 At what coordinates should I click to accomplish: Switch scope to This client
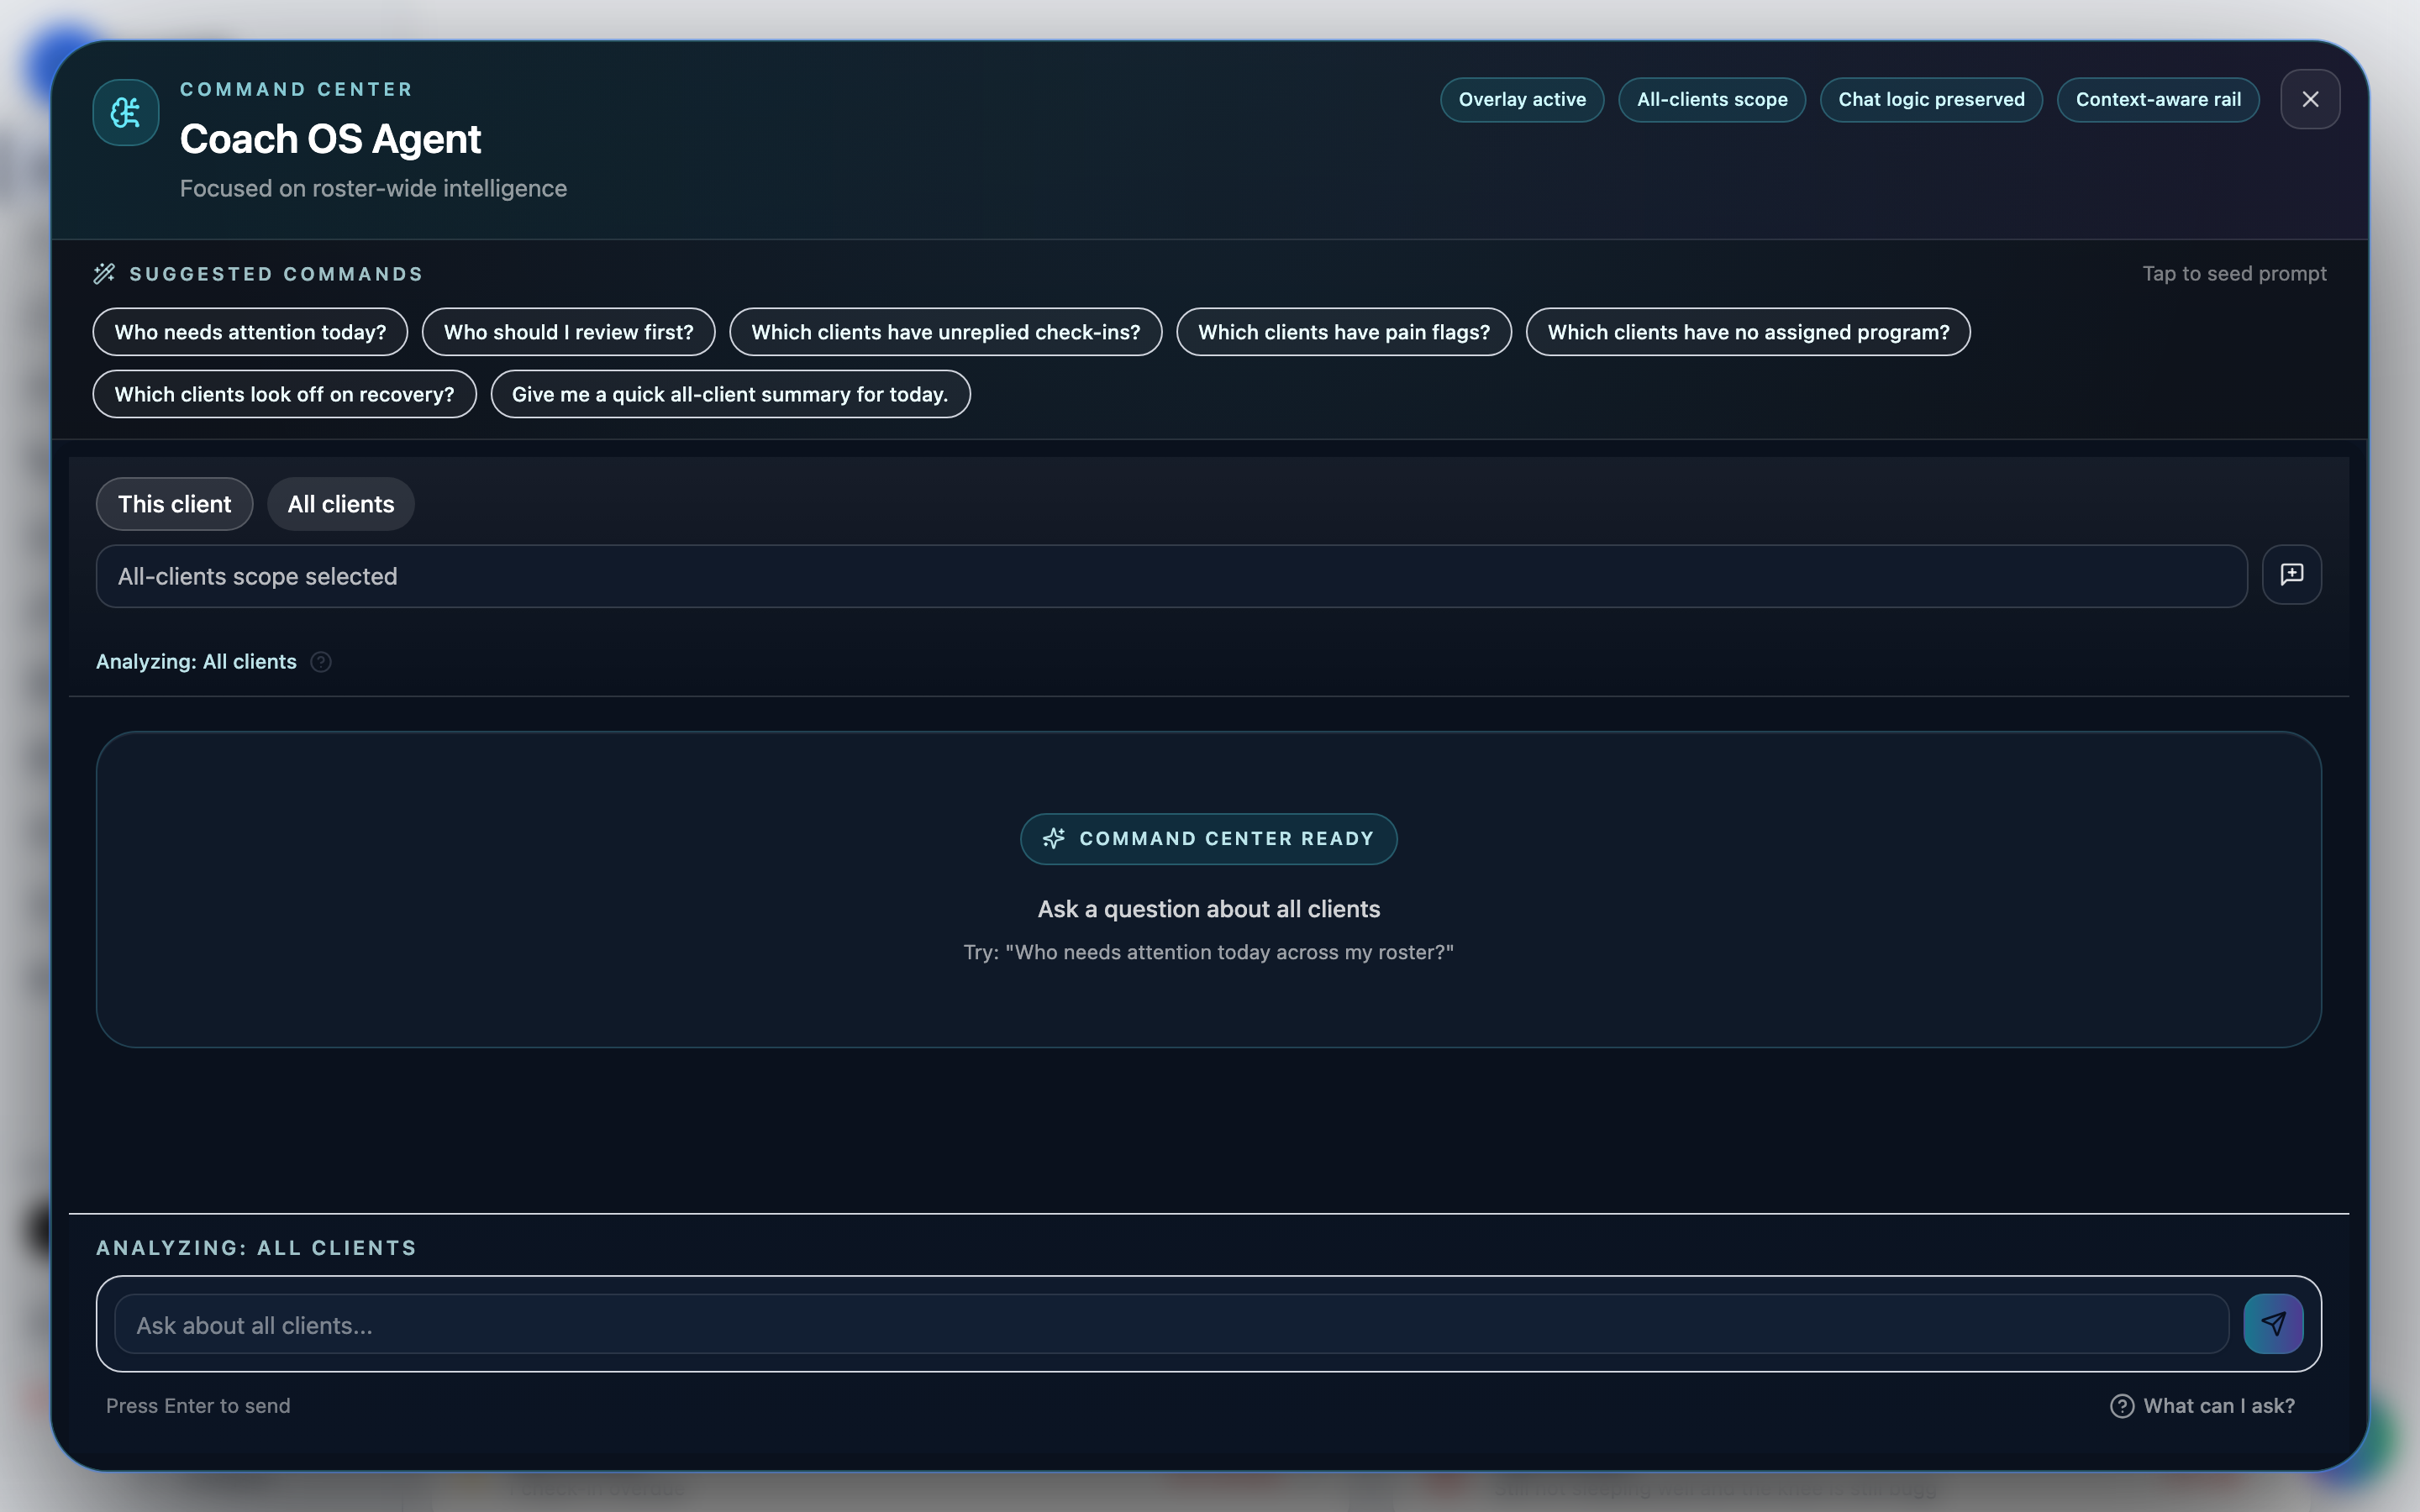click(174, 504)
